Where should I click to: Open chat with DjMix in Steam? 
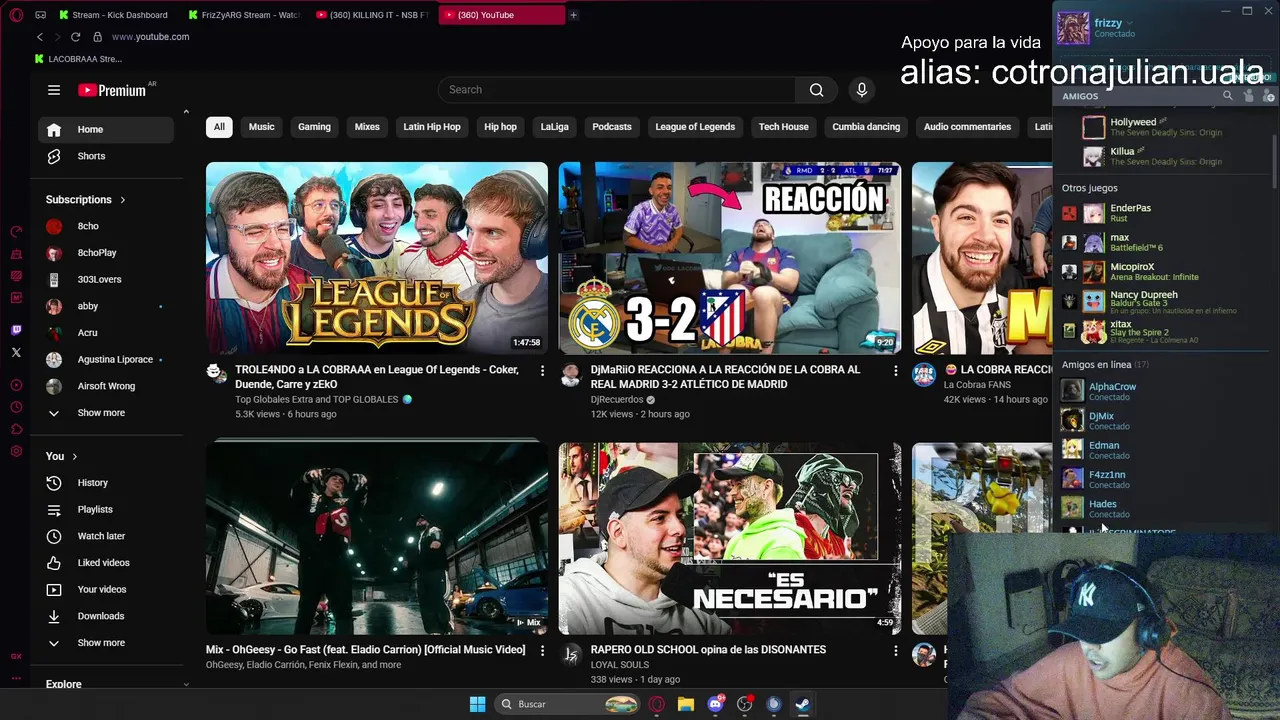pos(1160,421)
